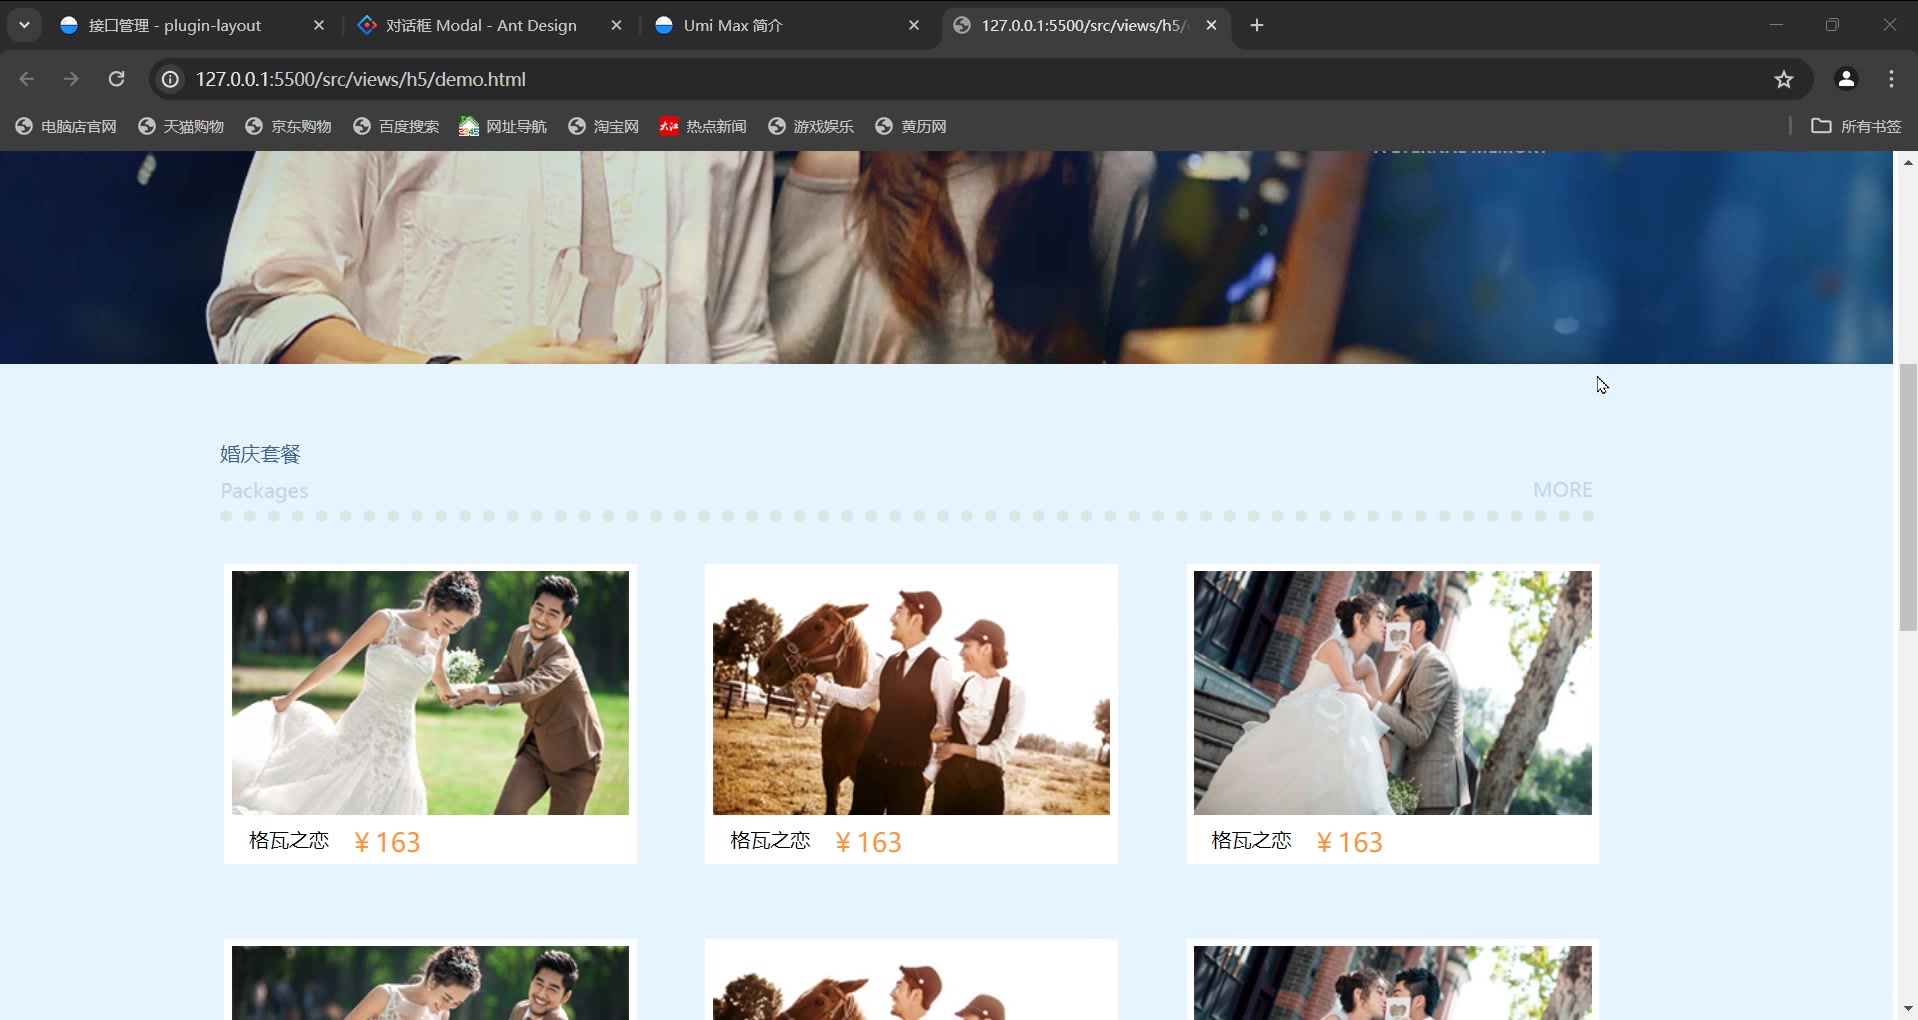View site information icon in the address bar
1918x1020 pixels.
pos(171,79)
